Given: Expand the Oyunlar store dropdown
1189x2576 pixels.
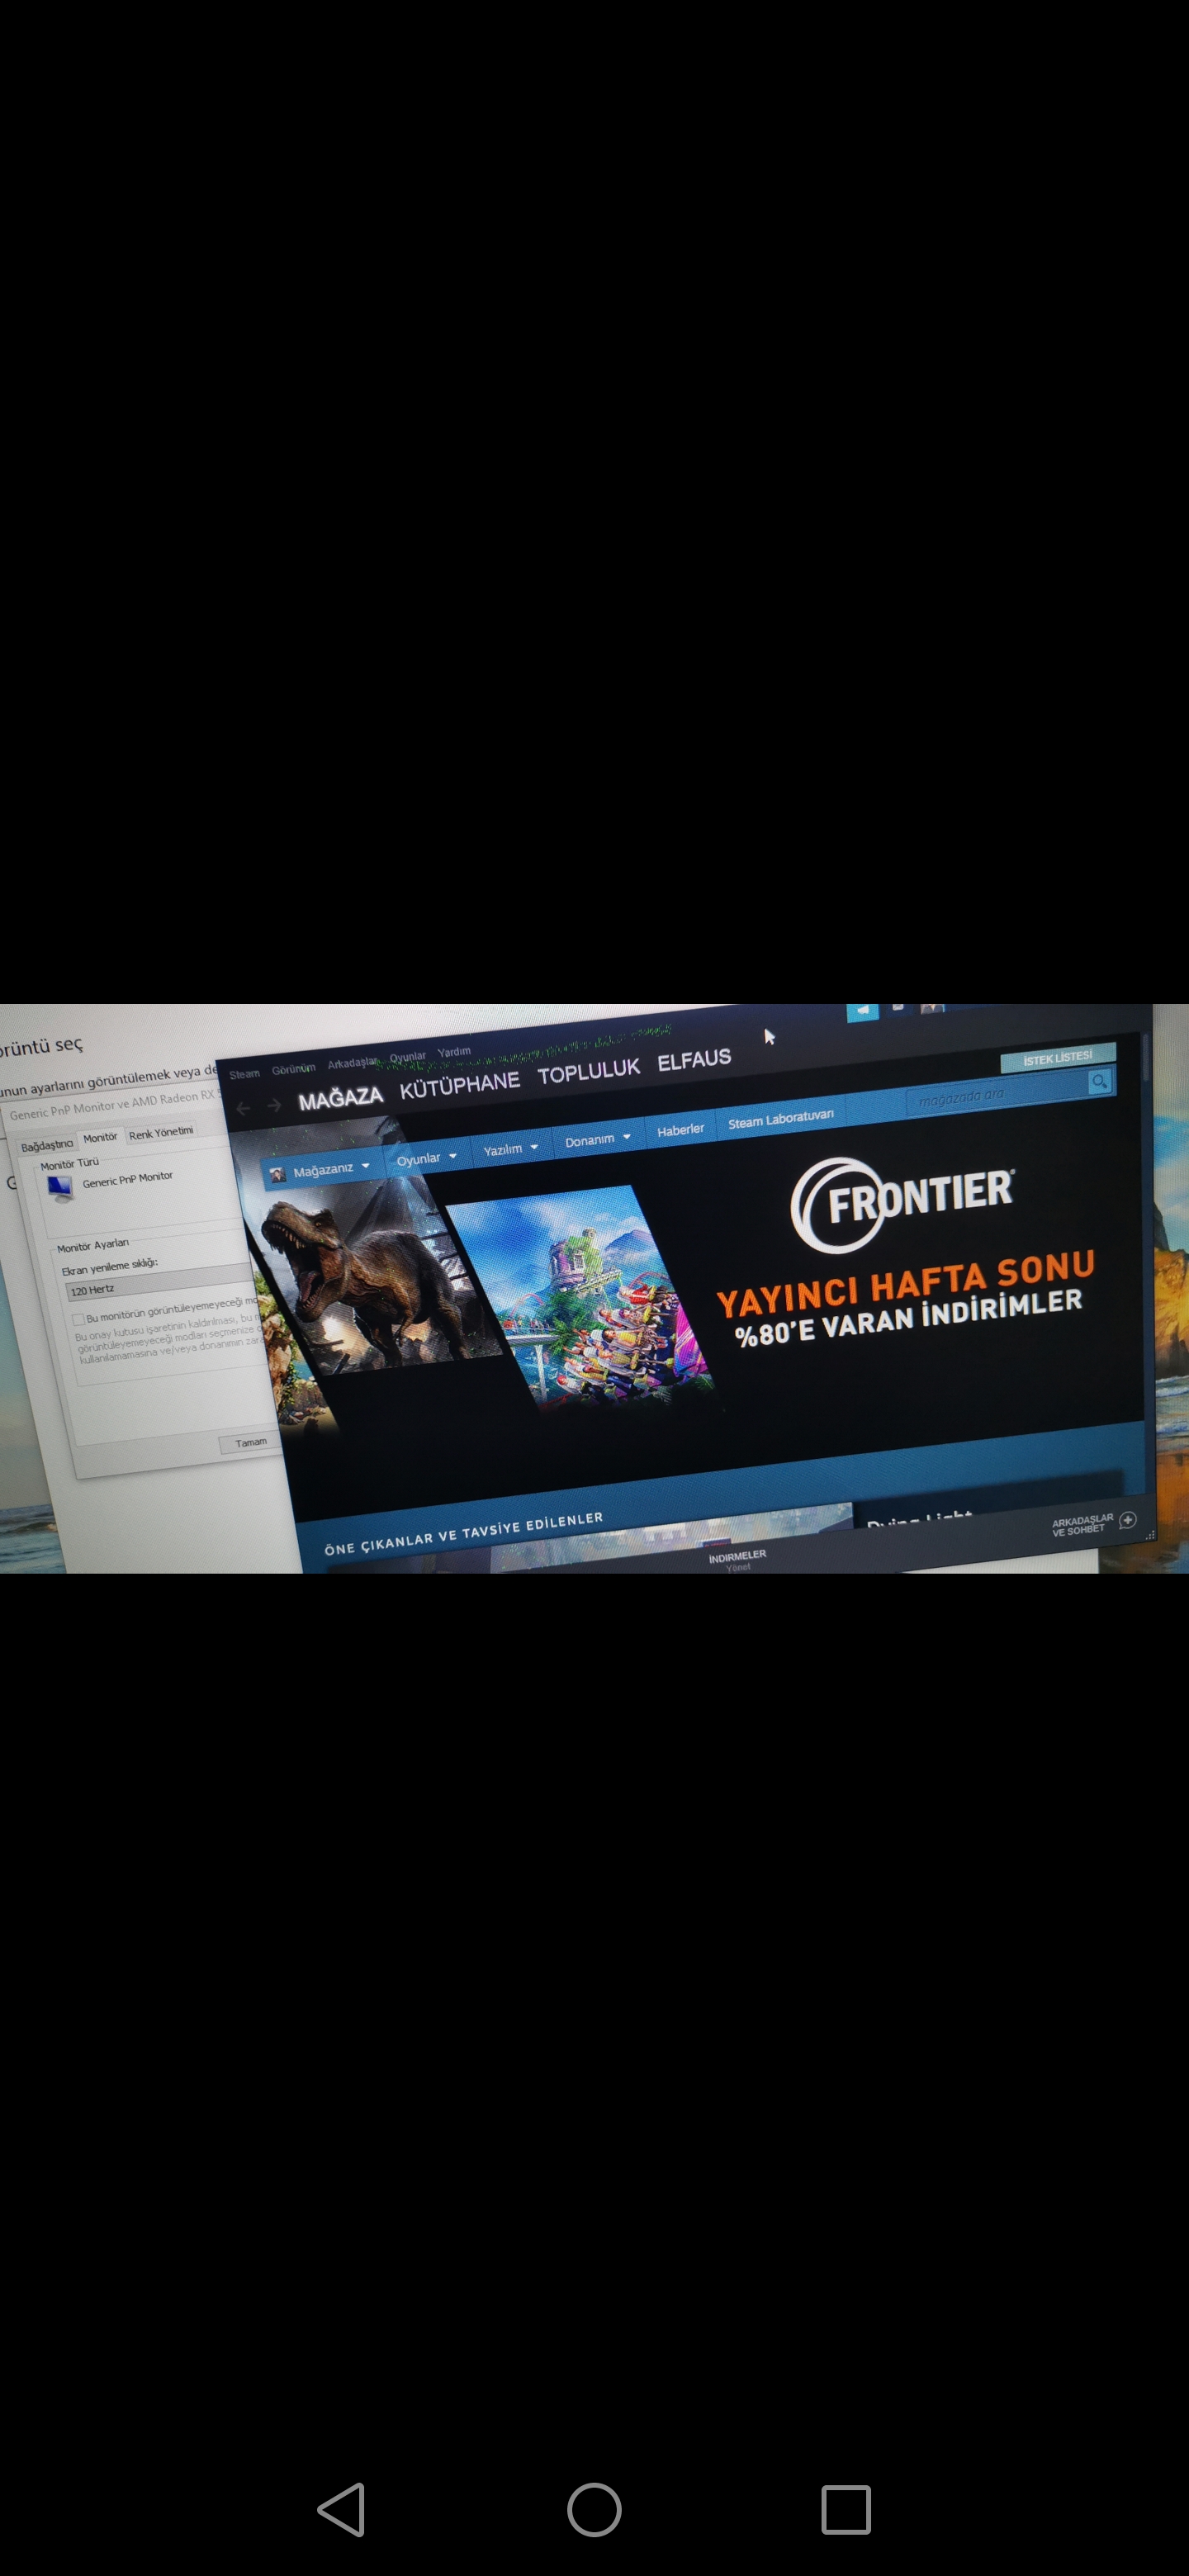Looking at the screenshot, I should tap(426, 1158).
